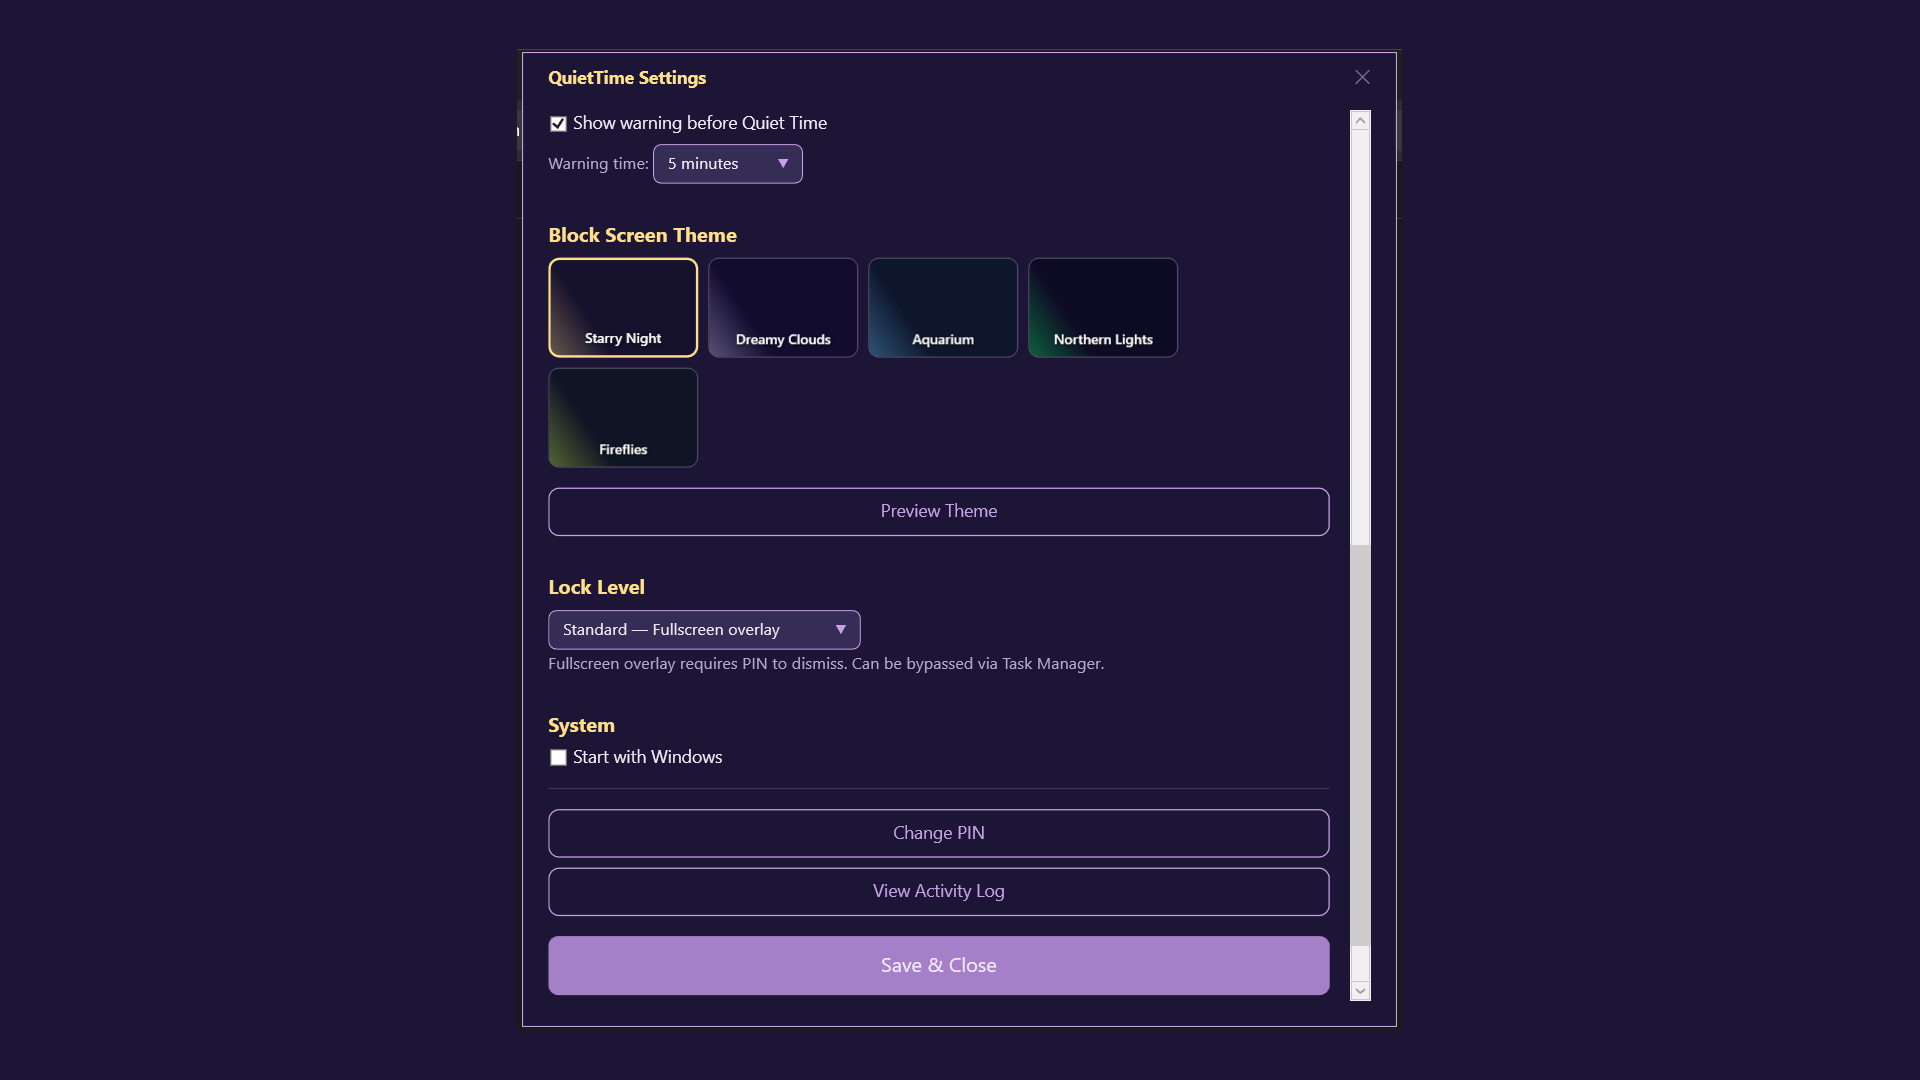The image size is (1920, 1080).
Task: Choose the Aquarium block screen theme
Action: point(943,307)
